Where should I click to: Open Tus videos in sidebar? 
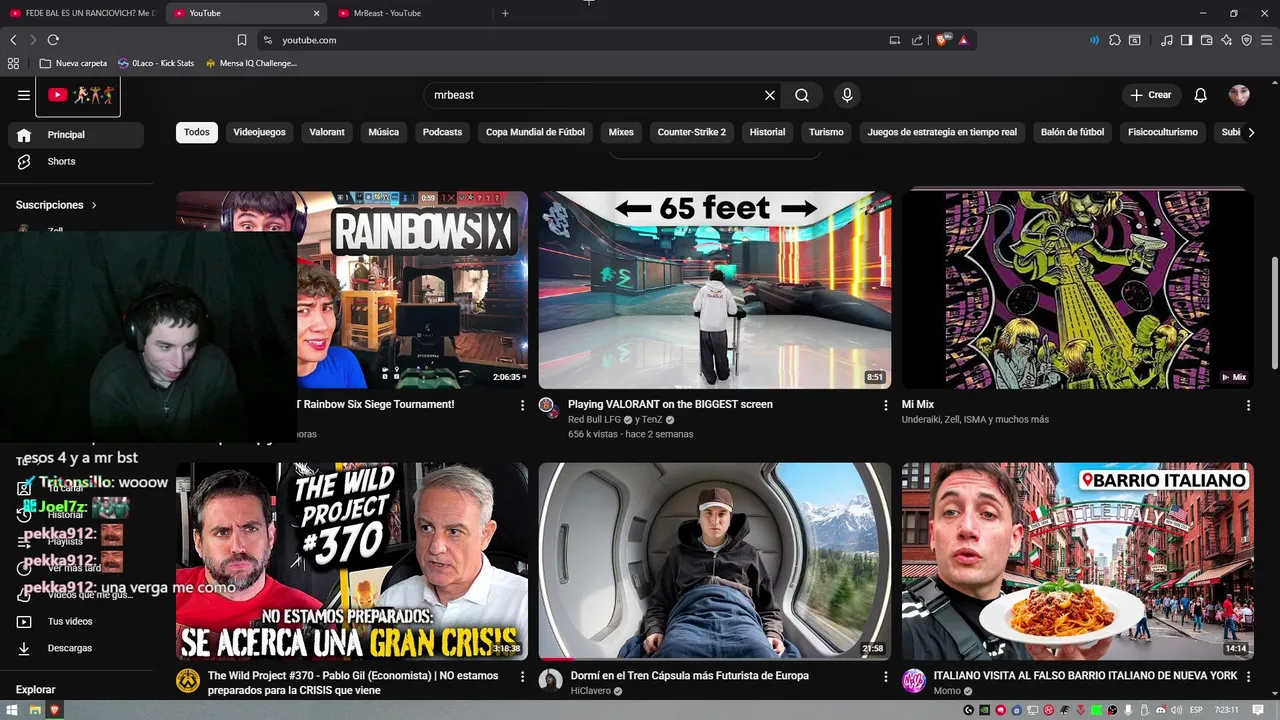point(76,621)
